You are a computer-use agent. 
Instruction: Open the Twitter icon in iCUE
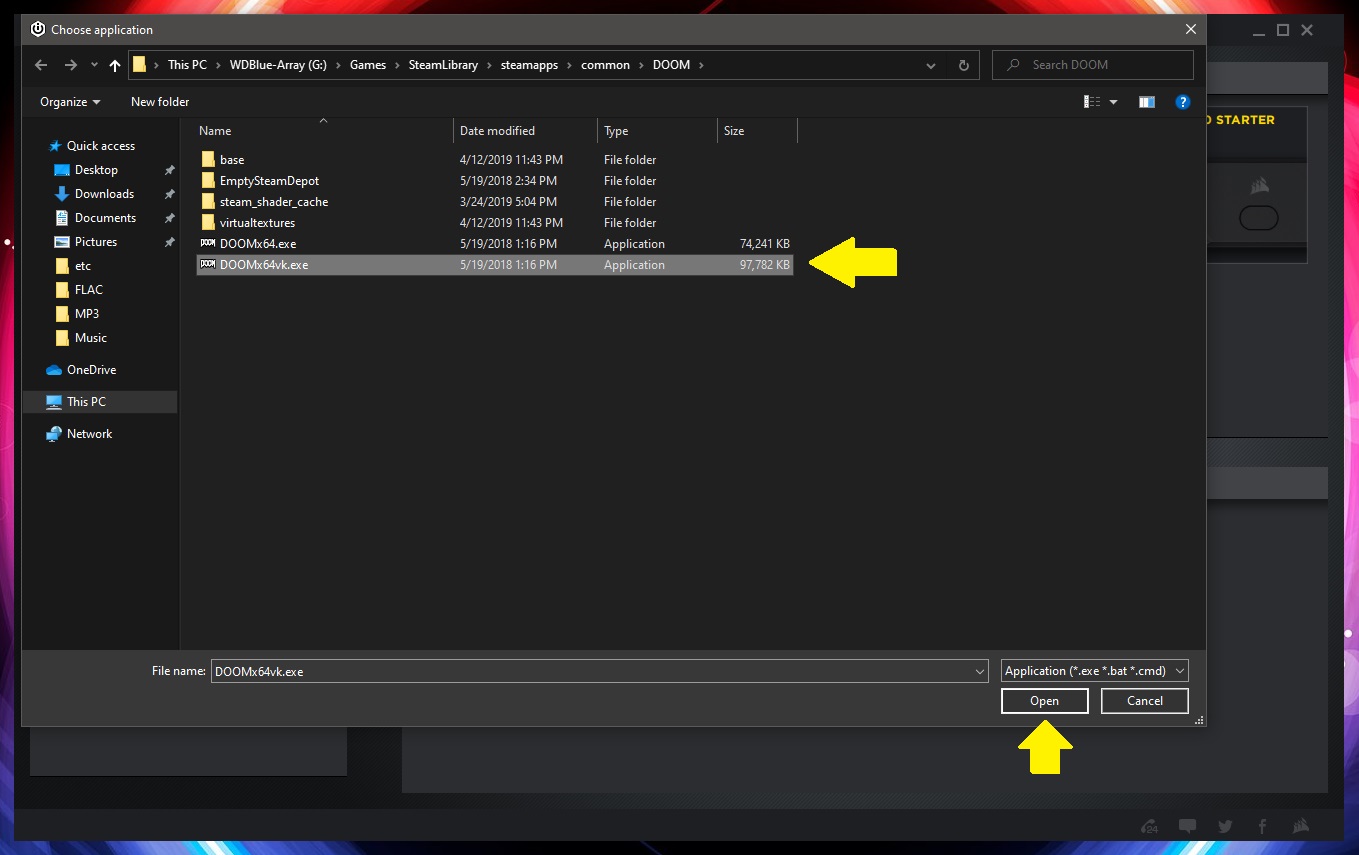click(x=1225, y=826)
